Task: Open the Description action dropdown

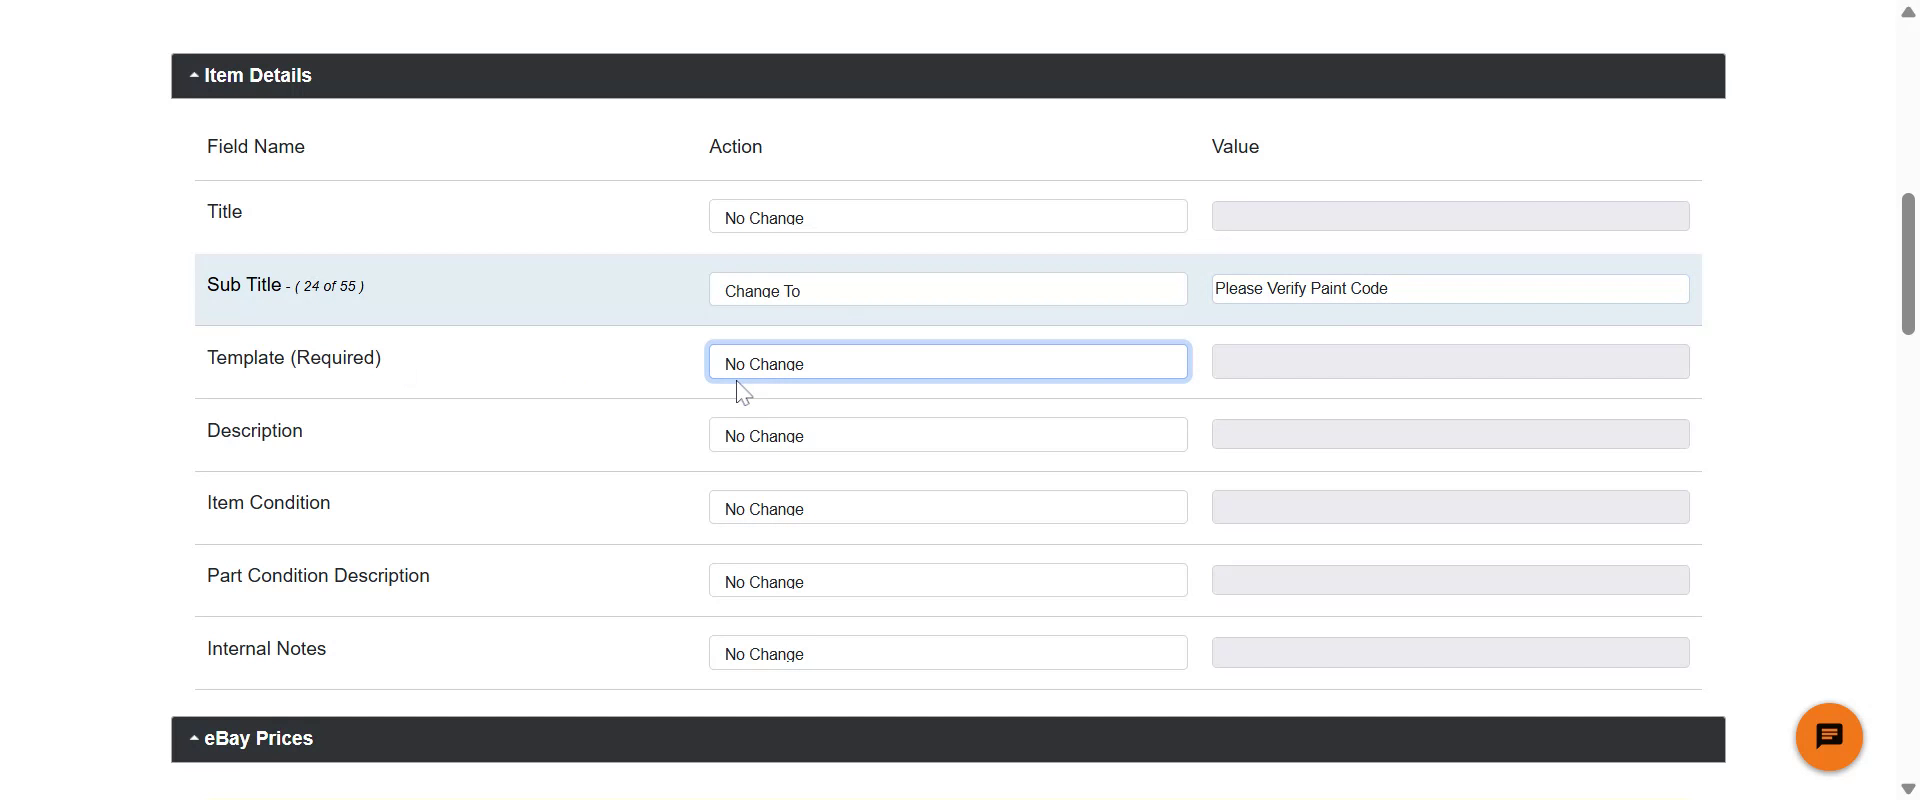Action: 947,435
